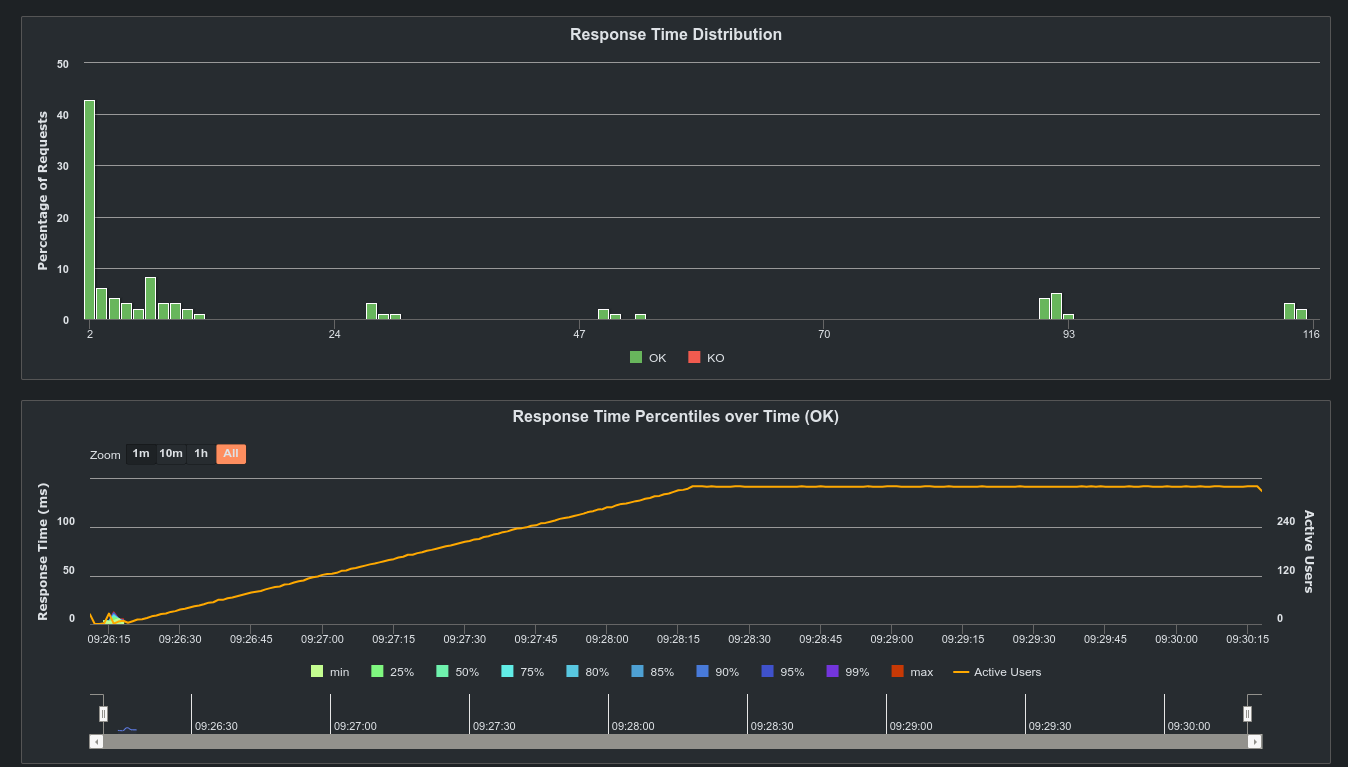
Task: Toggle the 90% percentile legend item
Action: pyautogui.click(x=717, y=672)
